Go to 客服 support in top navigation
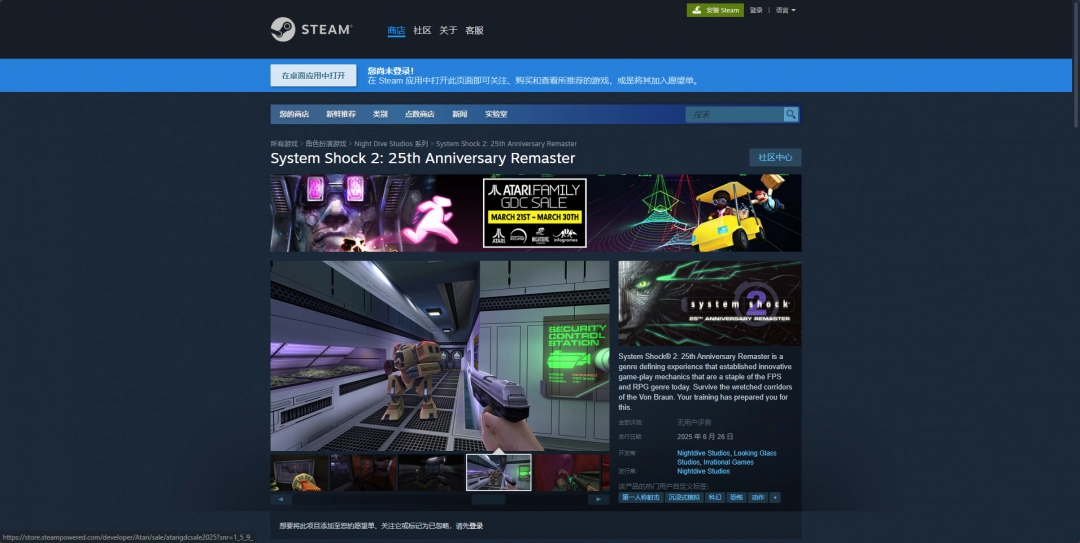The image size is (1080, 543). coord(474,30)
